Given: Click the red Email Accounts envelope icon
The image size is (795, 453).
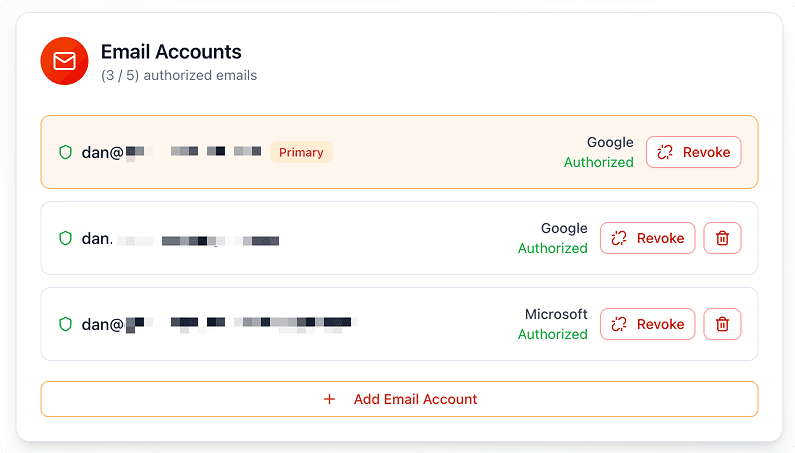Looking at the screenshot, I should (x=65, y=61).
